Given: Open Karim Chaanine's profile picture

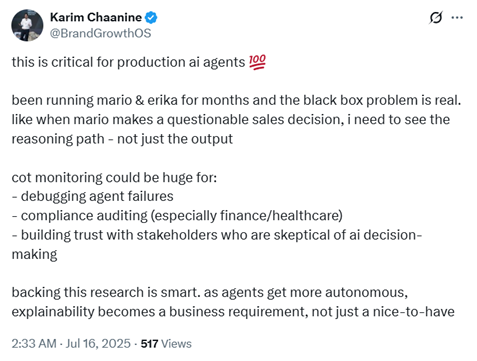Looking at the screenshot, I should (x=27, y=25).
